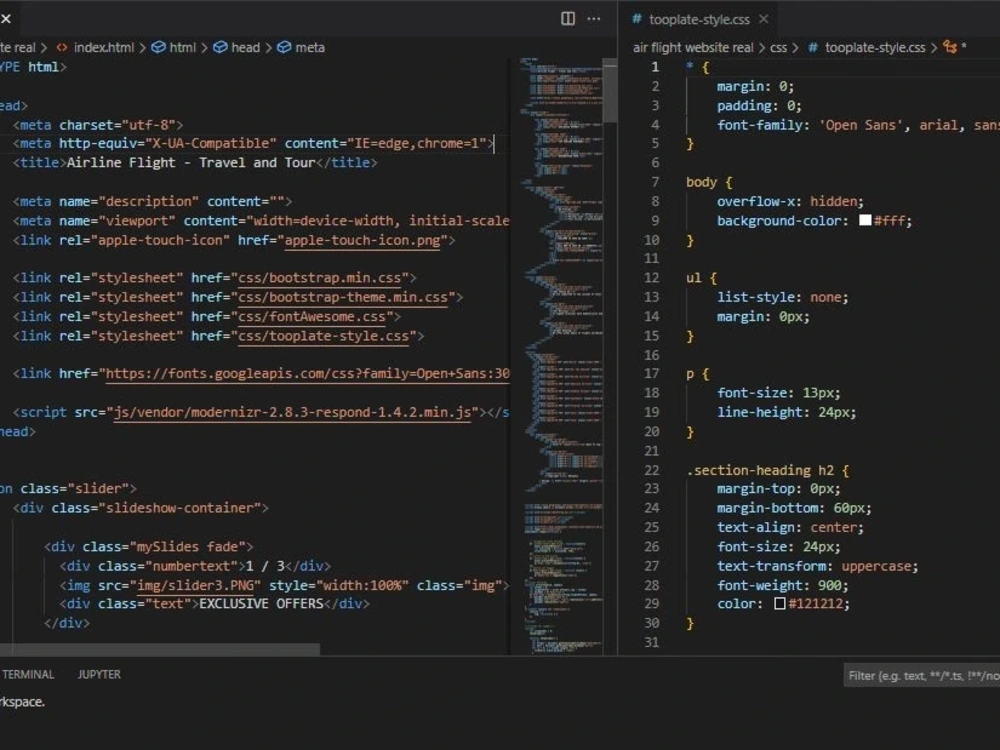Close the left editor tab with the X

click(6, 18)
